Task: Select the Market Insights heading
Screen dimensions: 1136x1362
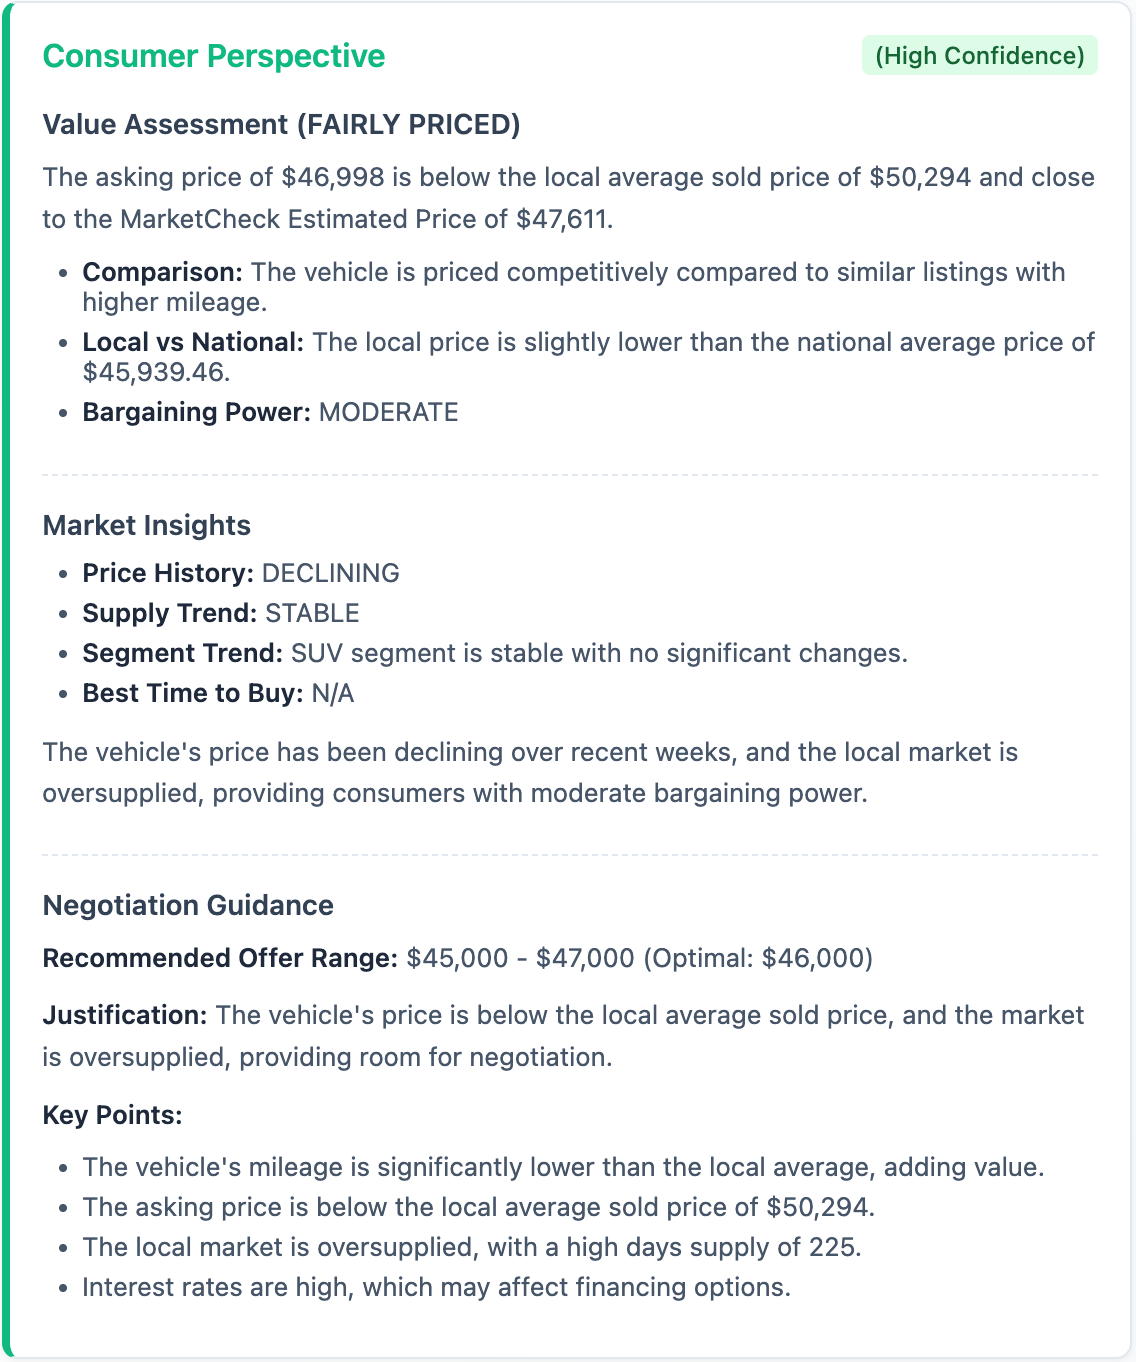Action: point(146,526)
